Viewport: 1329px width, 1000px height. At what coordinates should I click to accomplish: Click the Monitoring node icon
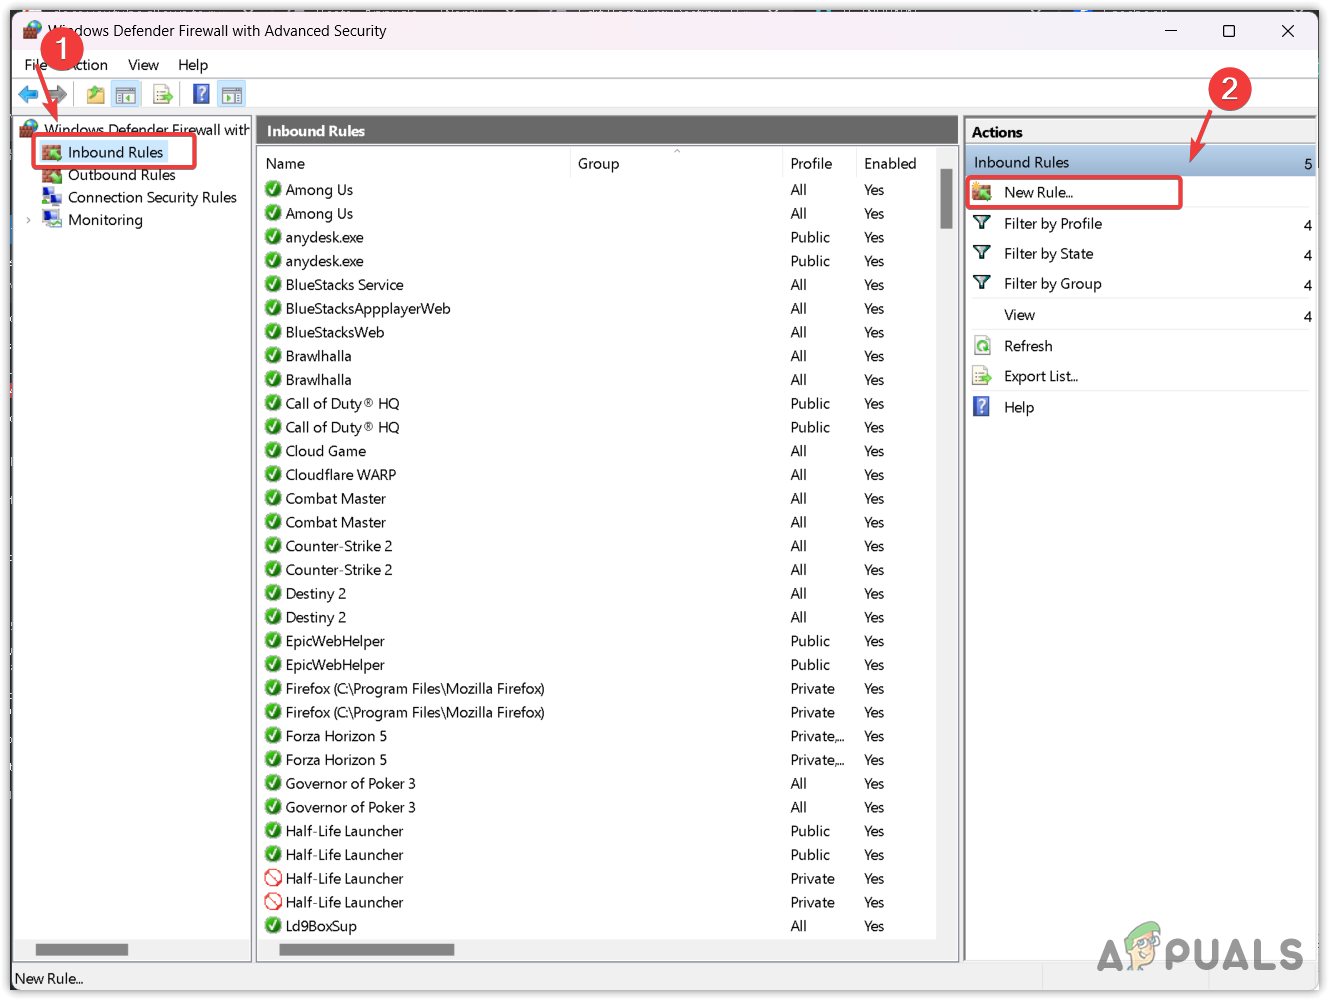coord(52,219)
